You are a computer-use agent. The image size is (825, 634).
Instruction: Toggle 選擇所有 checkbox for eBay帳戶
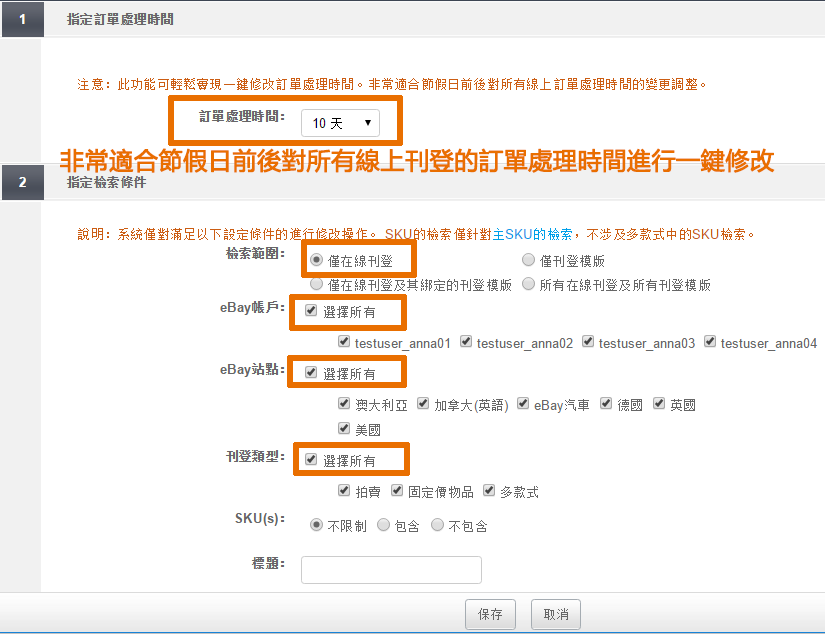coord(311,310)
